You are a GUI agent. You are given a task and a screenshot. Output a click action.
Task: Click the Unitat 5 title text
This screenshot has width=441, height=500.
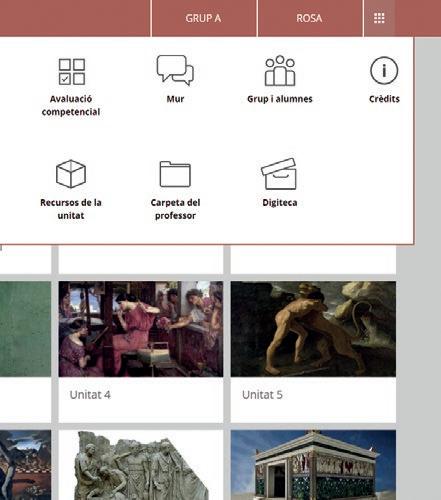(x=262, y=395)
